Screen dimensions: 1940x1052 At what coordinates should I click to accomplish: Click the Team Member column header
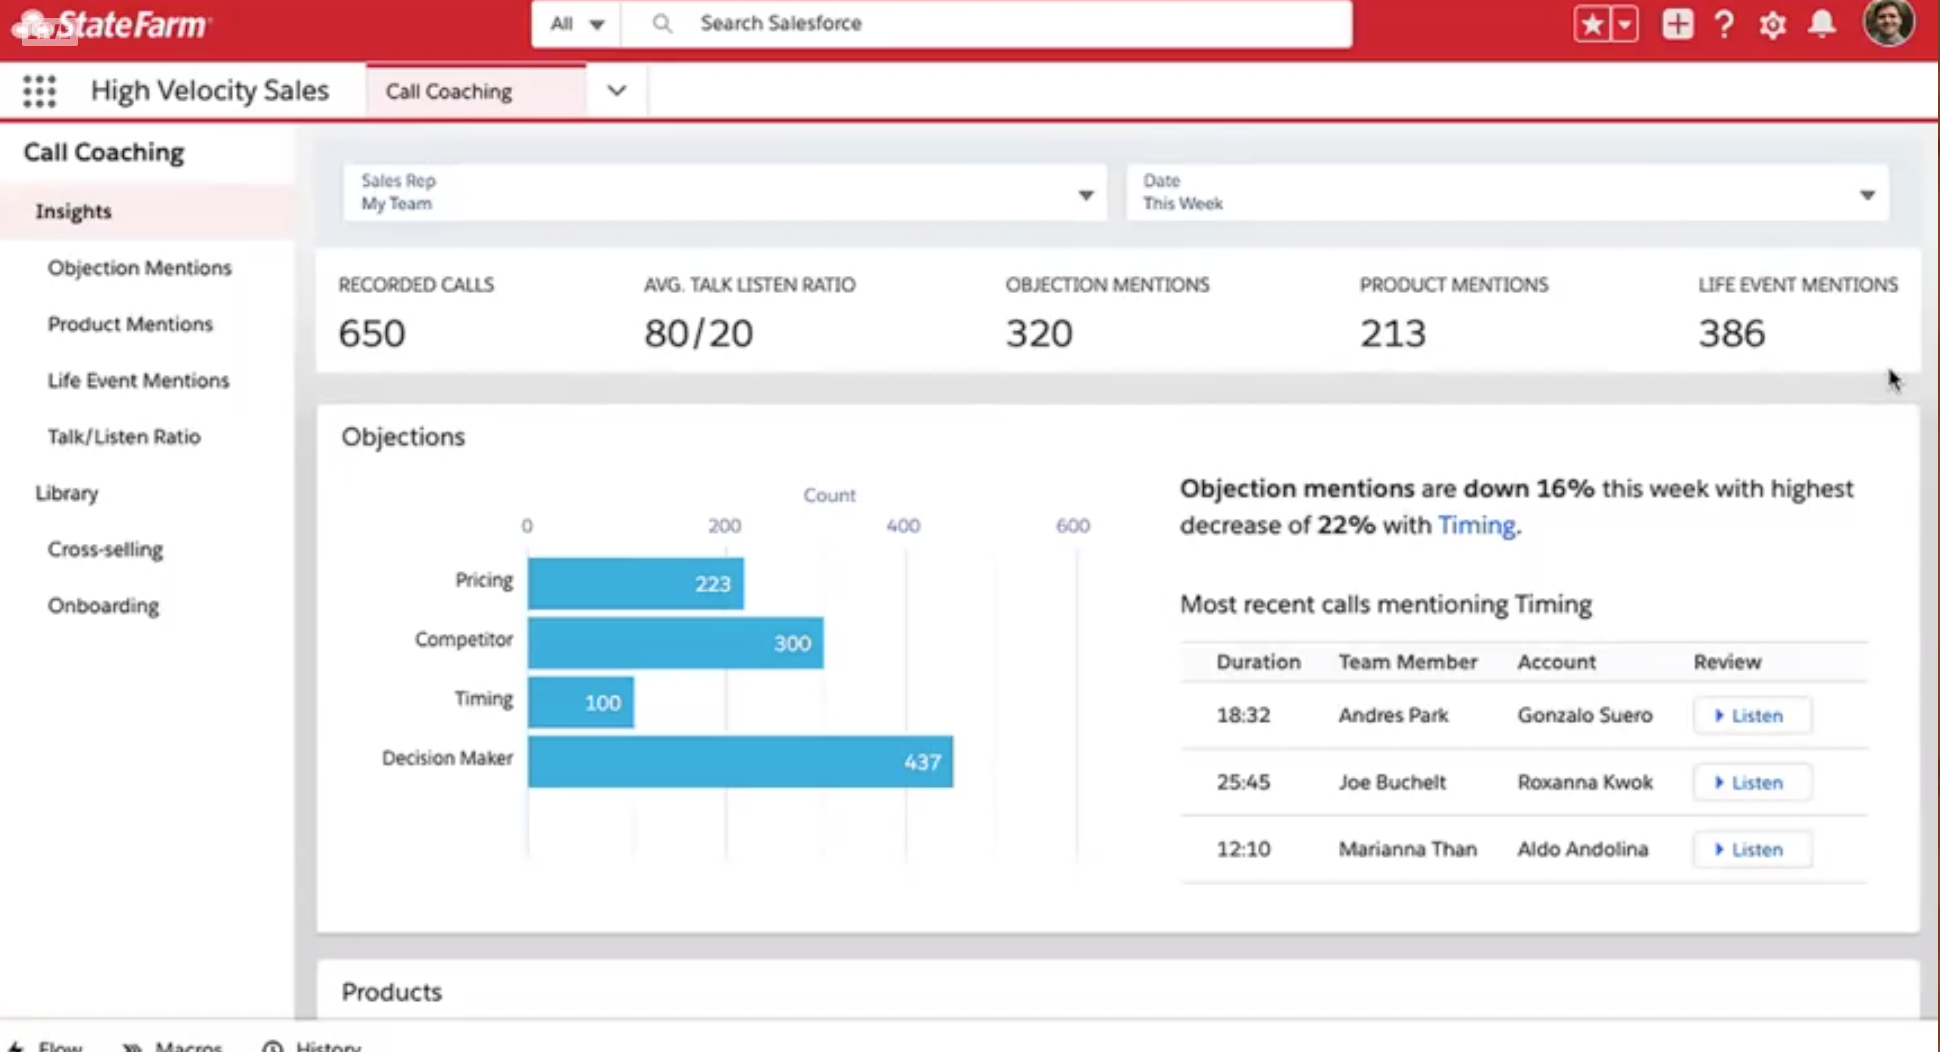click(x=1408, y=662)
